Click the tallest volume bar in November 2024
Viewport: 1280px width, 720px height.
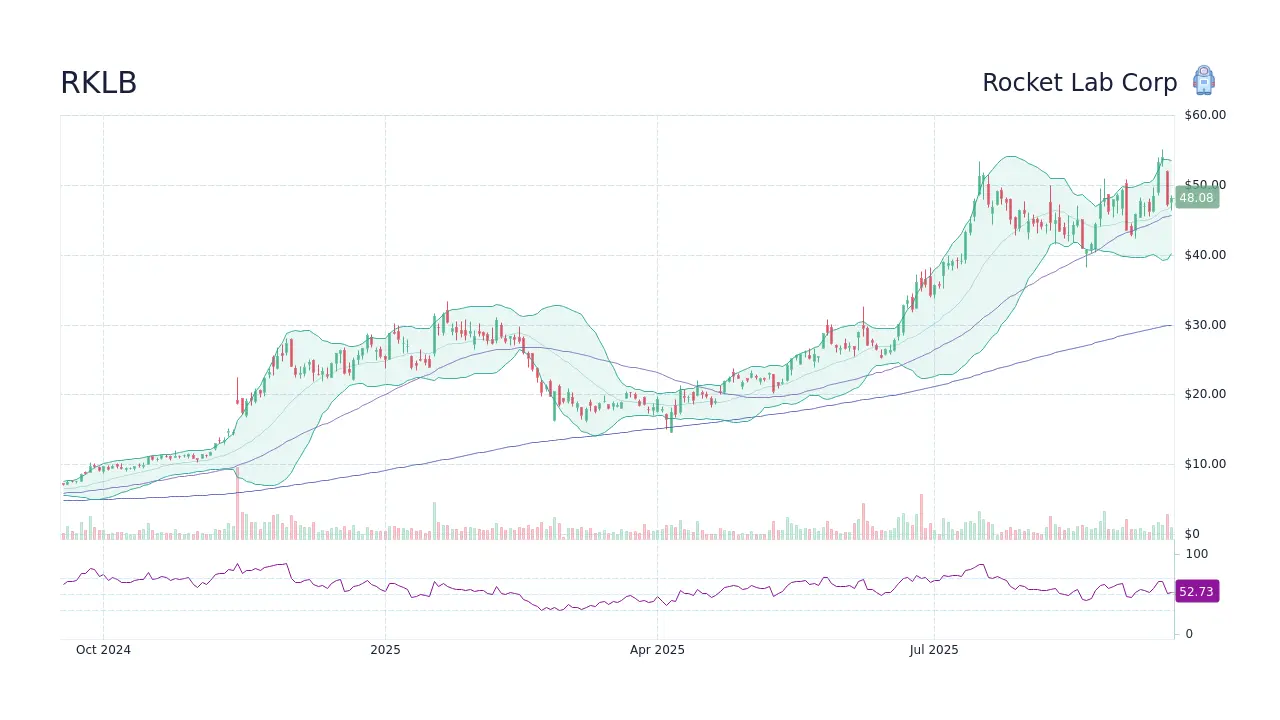[237, 503]
